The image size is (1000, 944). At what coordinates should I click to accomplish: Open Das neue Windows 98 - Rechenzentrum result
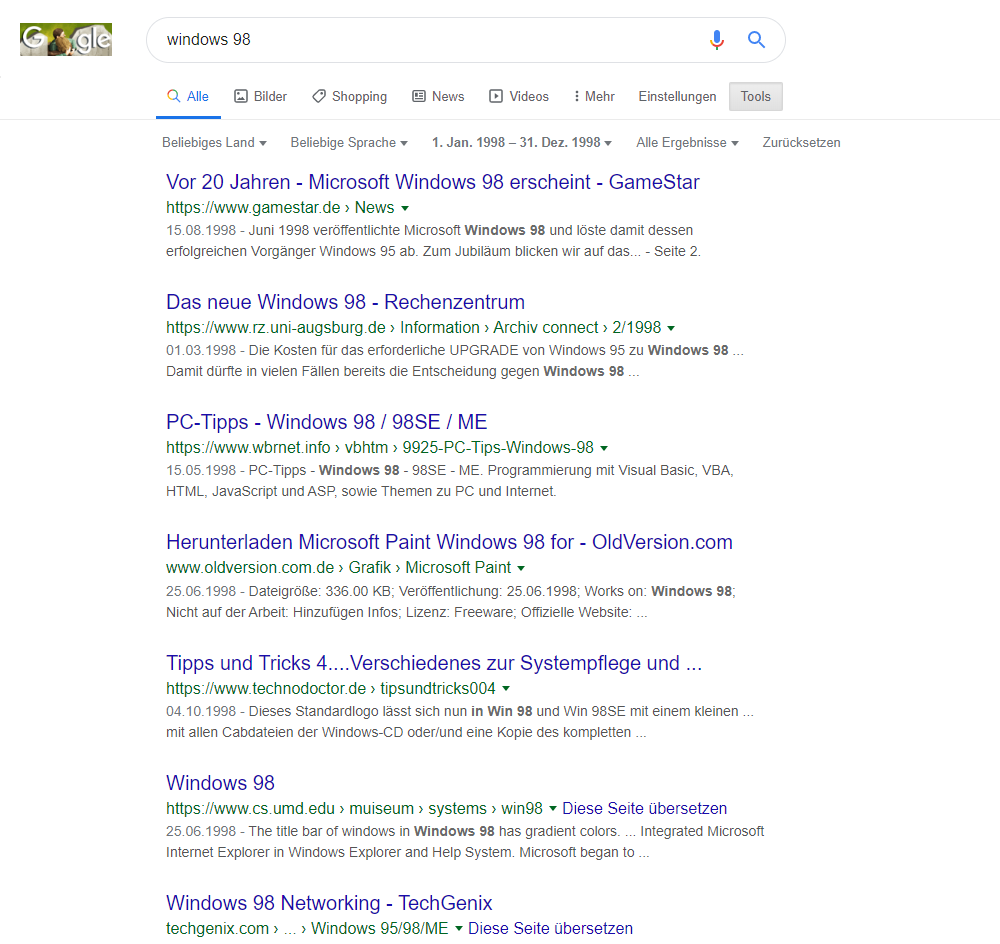click(345, 302)
